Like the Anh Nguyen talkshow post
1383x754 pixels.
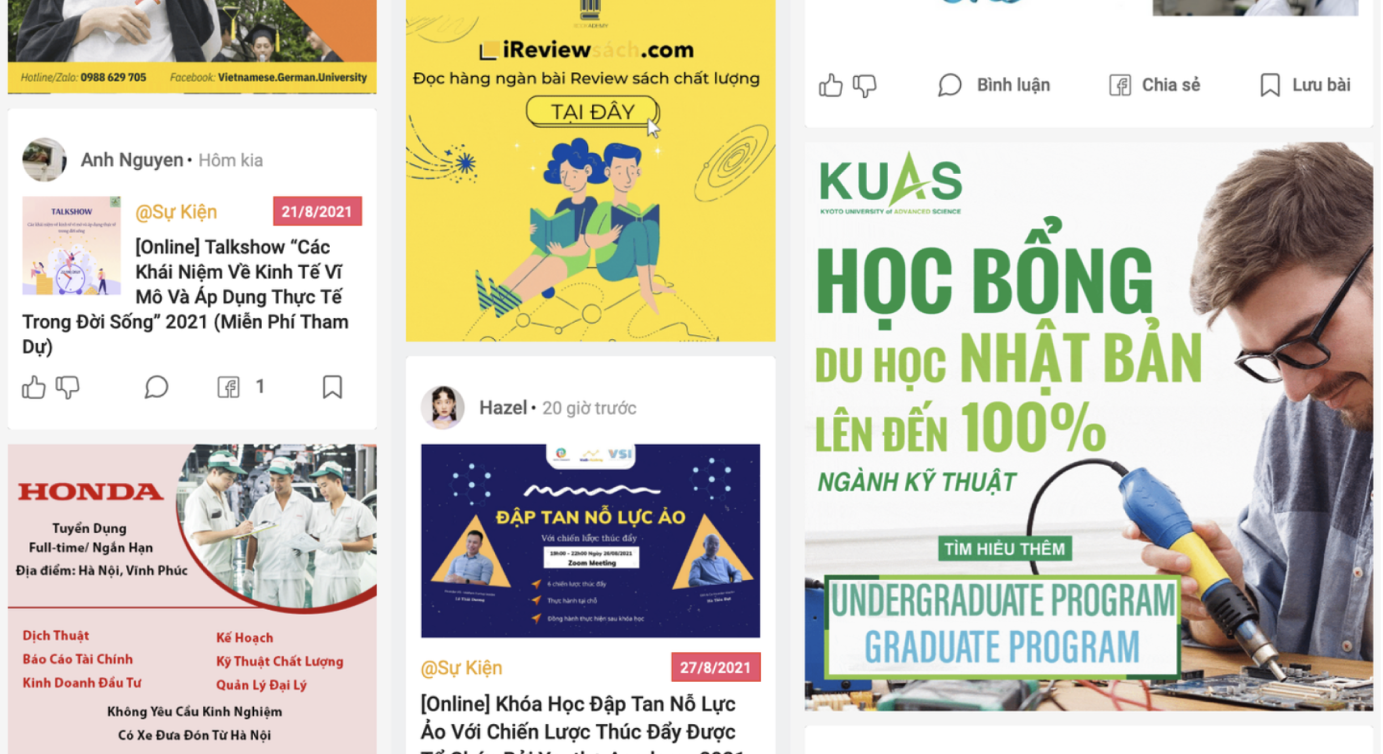[x=33, y=387]
